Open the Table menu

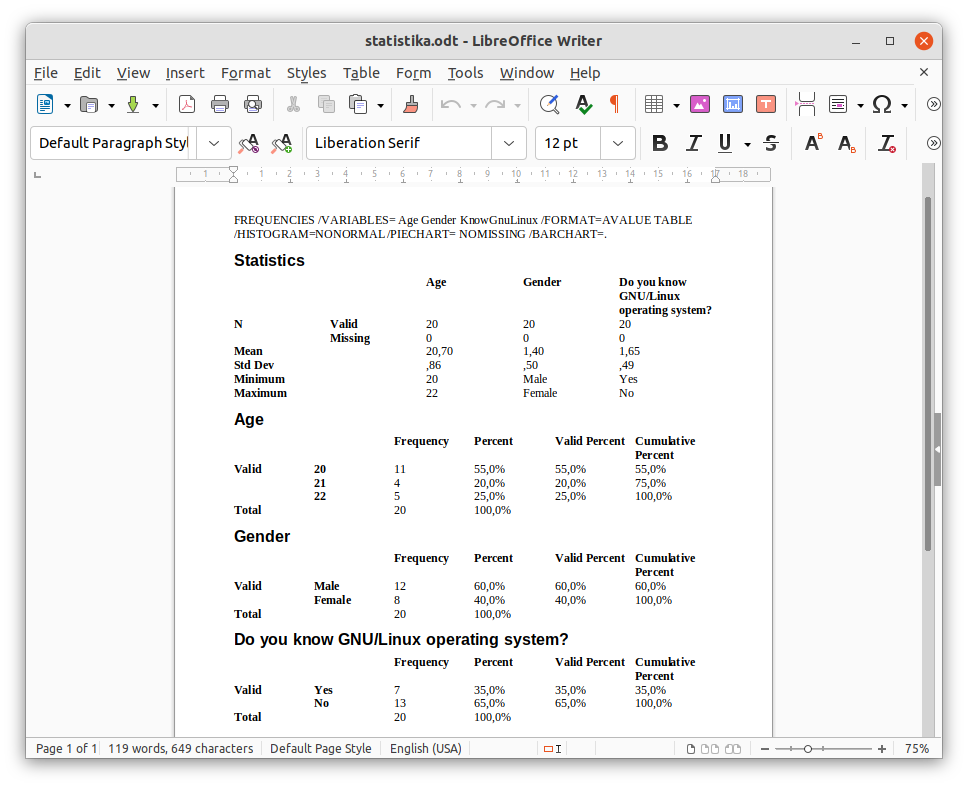pyautogui.click(x=361, y=73)
